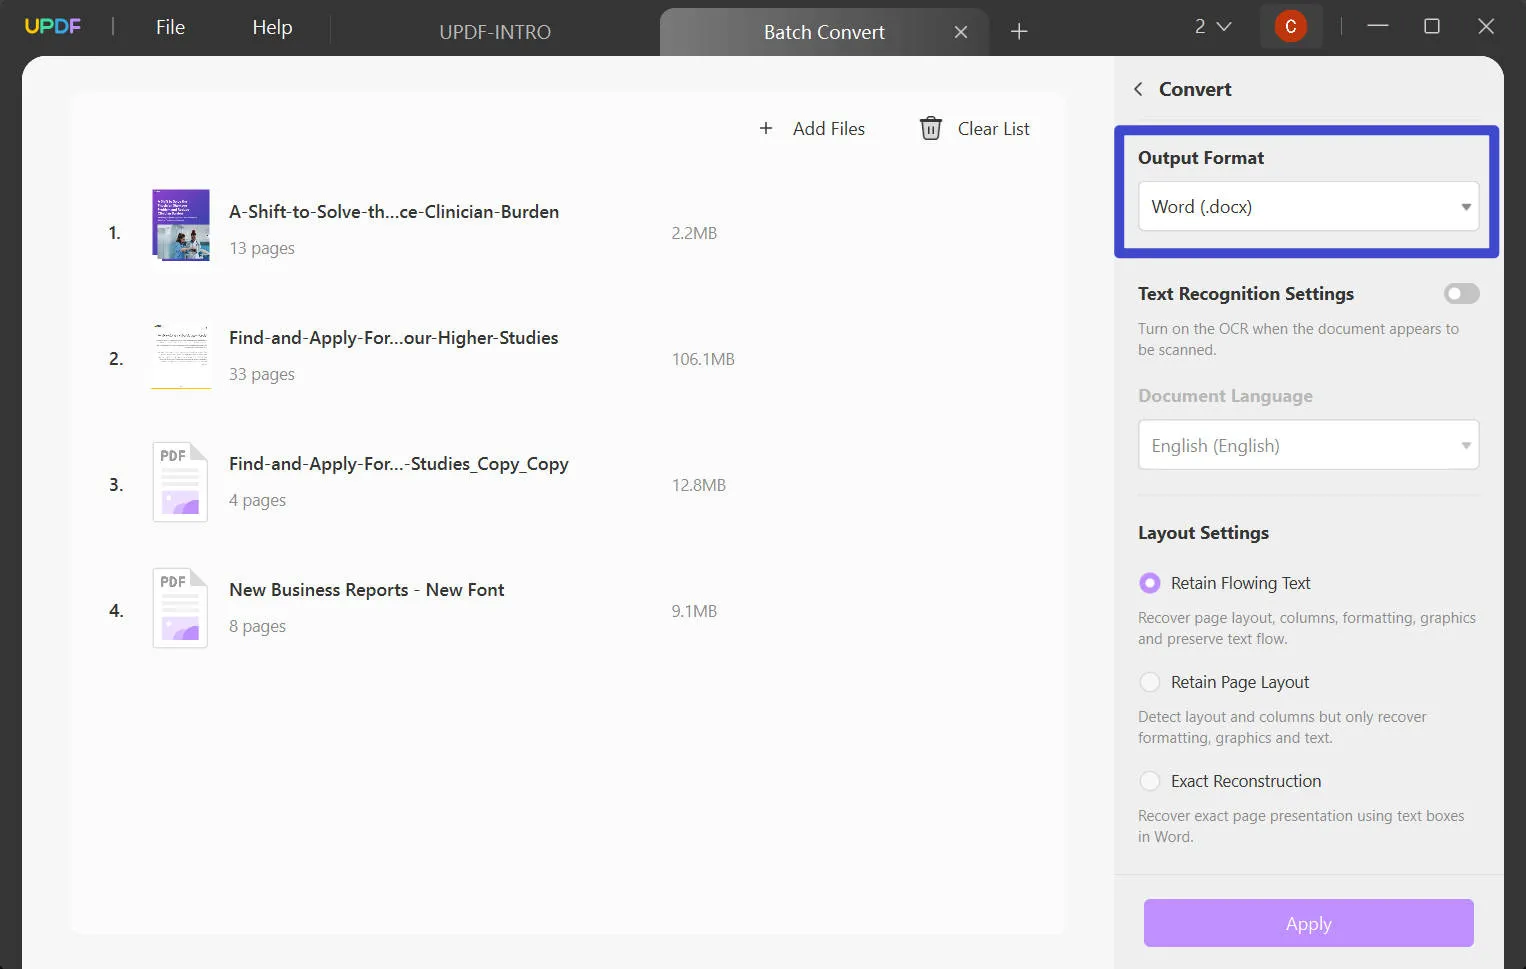Select Exact Reconstruction option
1526x969 pixels.
pyautogui.click(x=1150, y=781)
